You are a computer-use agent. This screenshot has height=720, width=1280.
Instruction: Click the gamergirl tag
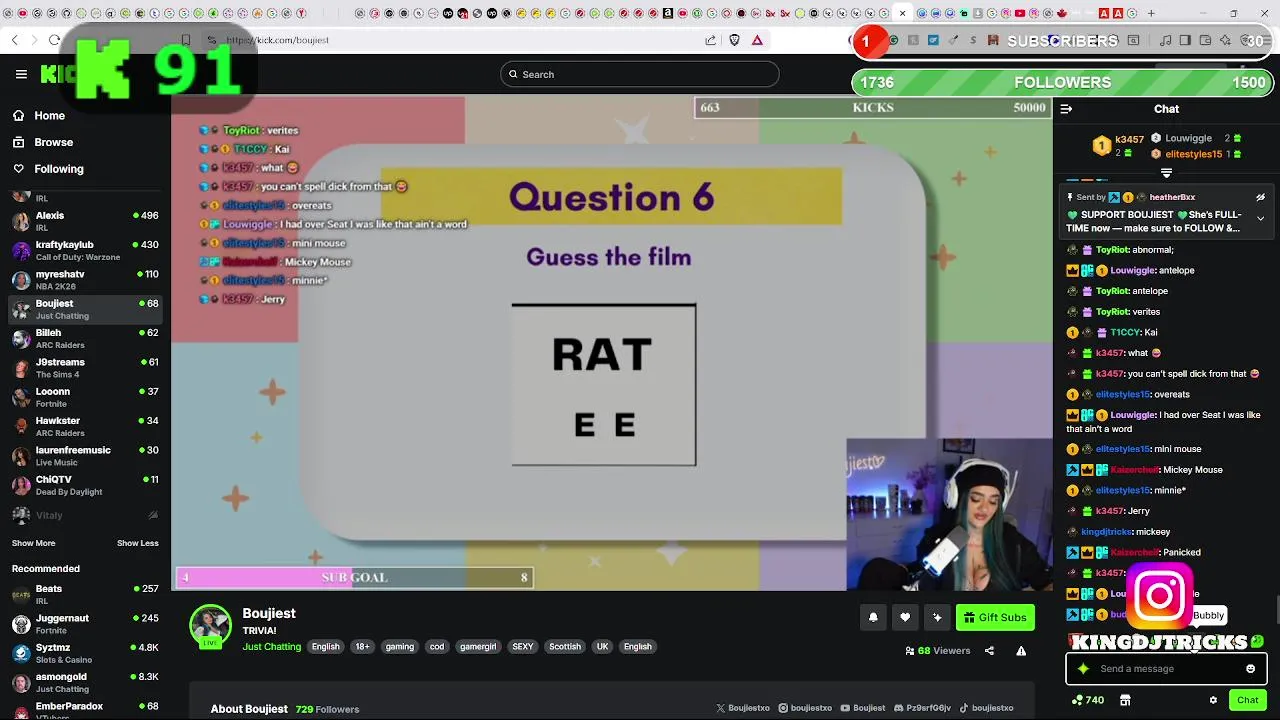point(478,647)
